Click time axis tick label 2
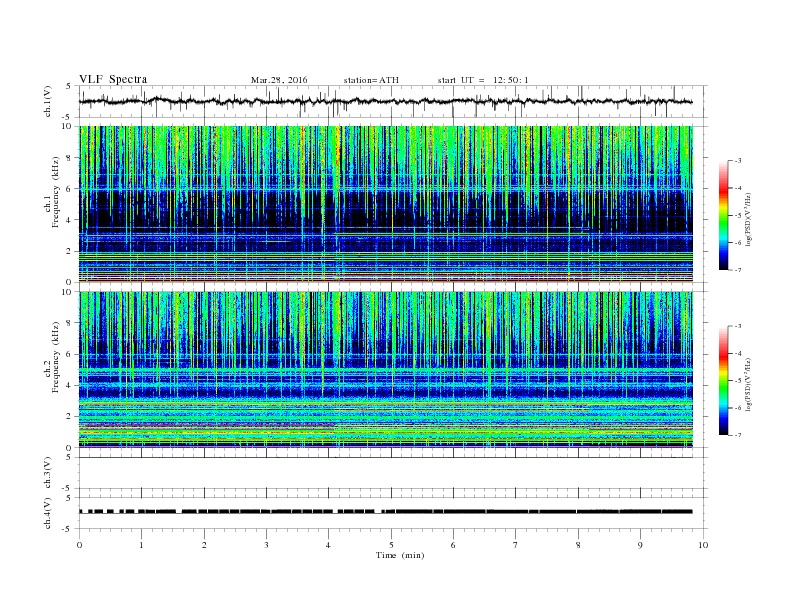Viewport: 792px width, 612px height. click(204, 545)
